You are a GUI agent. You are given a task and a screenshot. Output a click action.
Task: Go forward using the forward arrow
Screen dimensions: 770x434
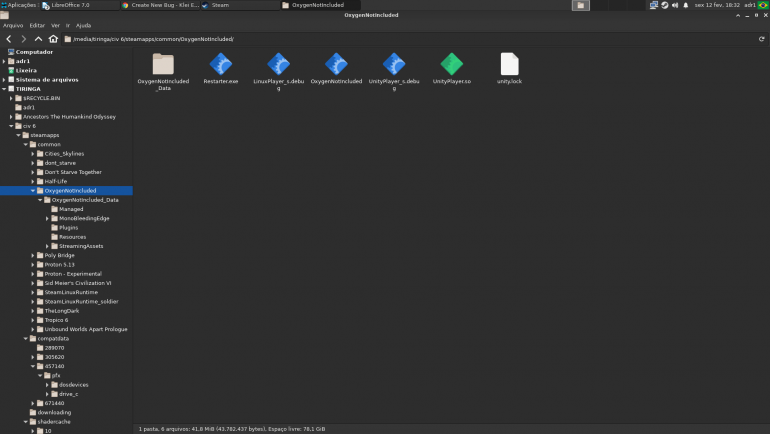23,39
